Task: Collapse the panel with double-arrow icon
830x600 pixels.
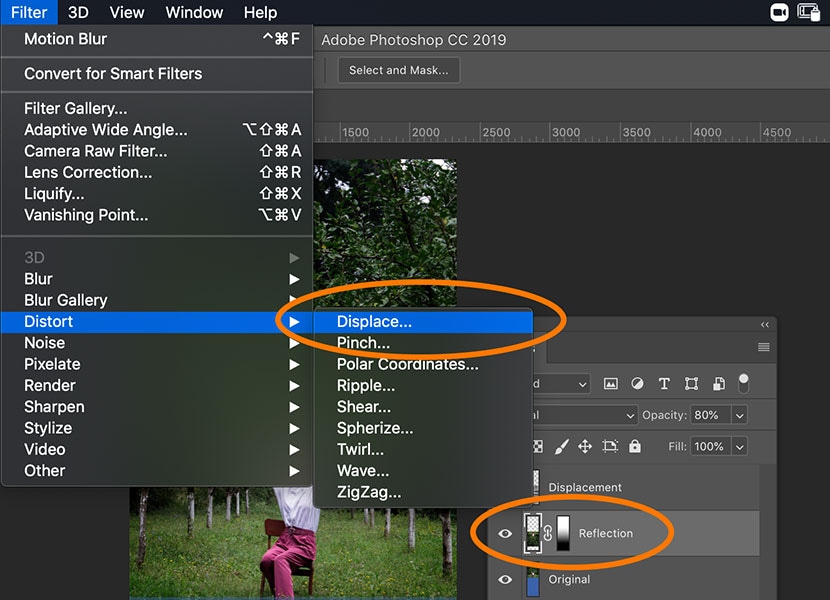Action: [765, 324]
